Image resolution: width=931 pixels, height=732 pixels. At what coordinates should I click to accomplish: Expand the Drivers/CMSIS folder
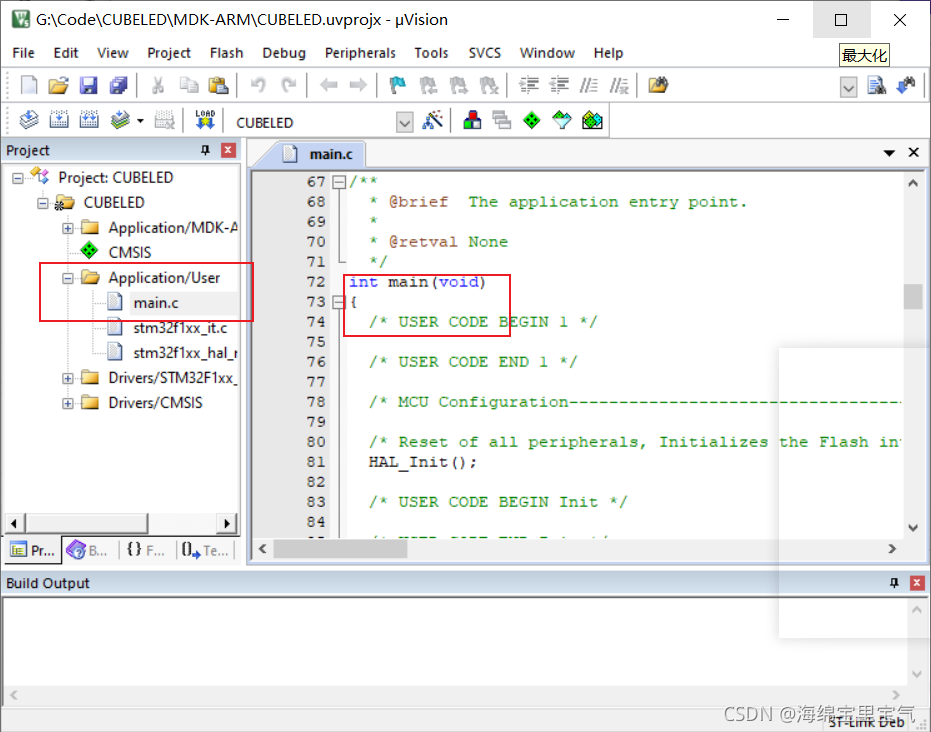pyautogui.click(x=68, y=403)
